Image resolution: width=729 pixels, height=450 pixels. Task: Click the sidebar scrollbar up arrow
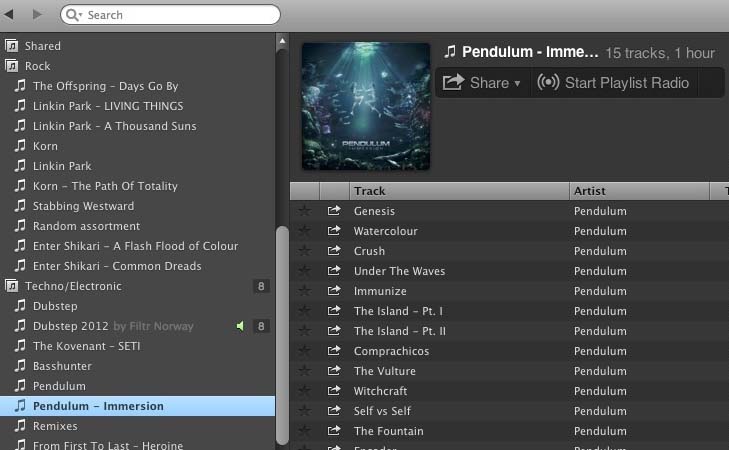[x=282, y=41]
